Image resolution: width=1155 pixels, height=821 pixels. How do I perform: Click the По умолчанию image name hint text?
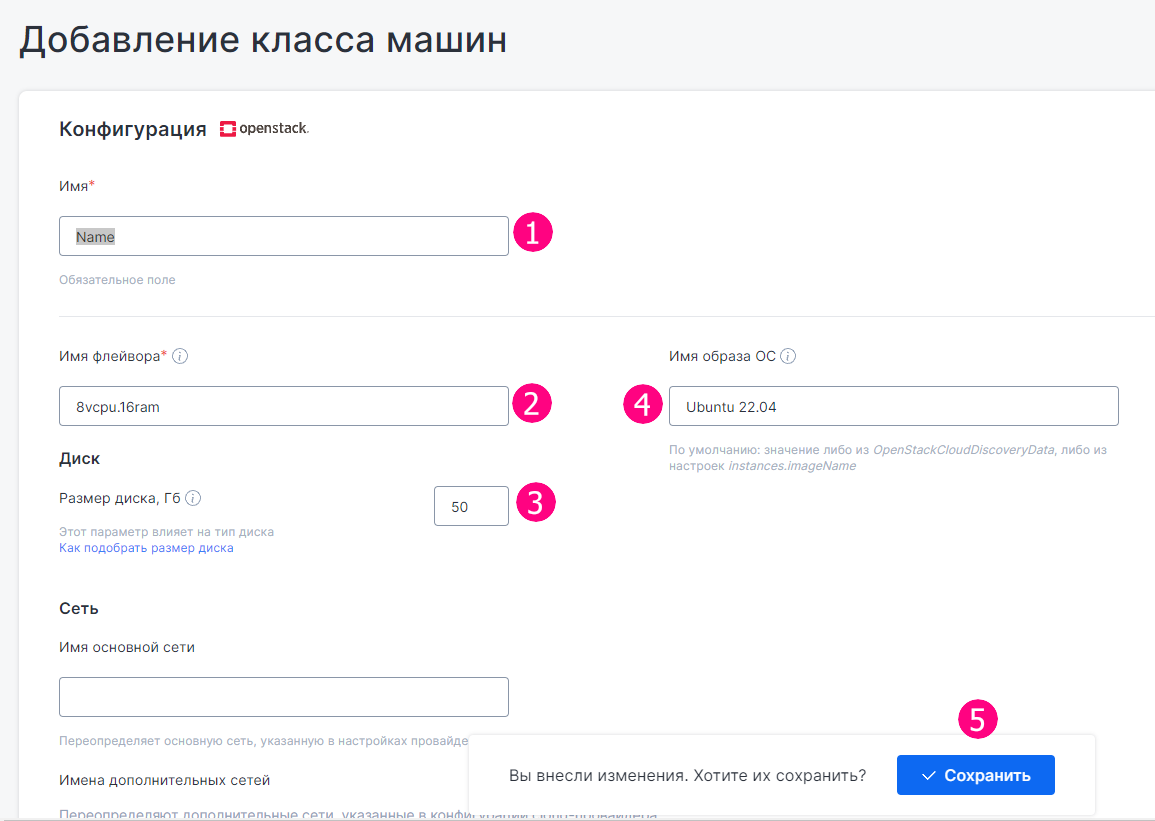point(888,458)
